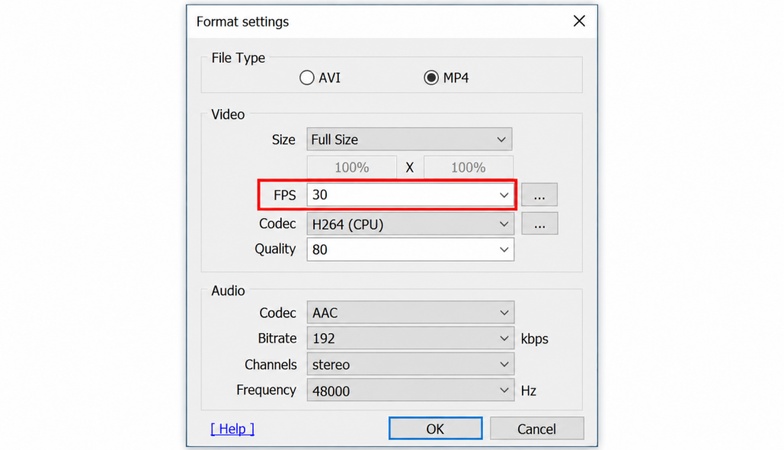The width and height of the screenshot is (784, 450).
Task: Open the Help link
Action: coord(232,429)
